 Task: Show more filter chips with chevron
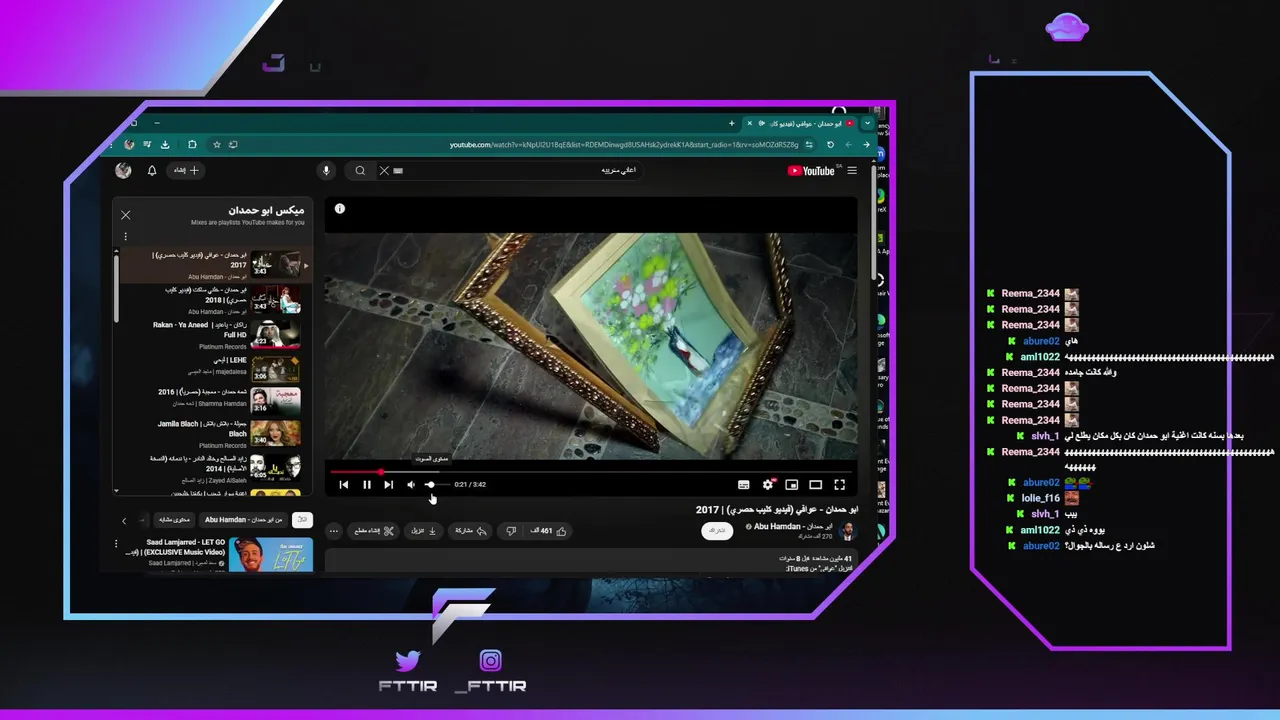124,520
